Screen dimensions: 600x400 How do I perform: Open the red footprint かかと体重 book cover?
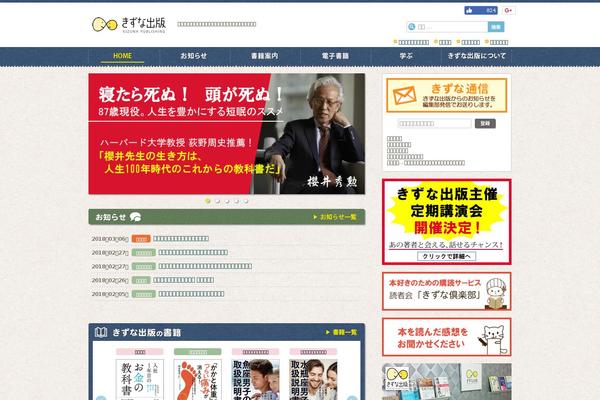(197, 379)
